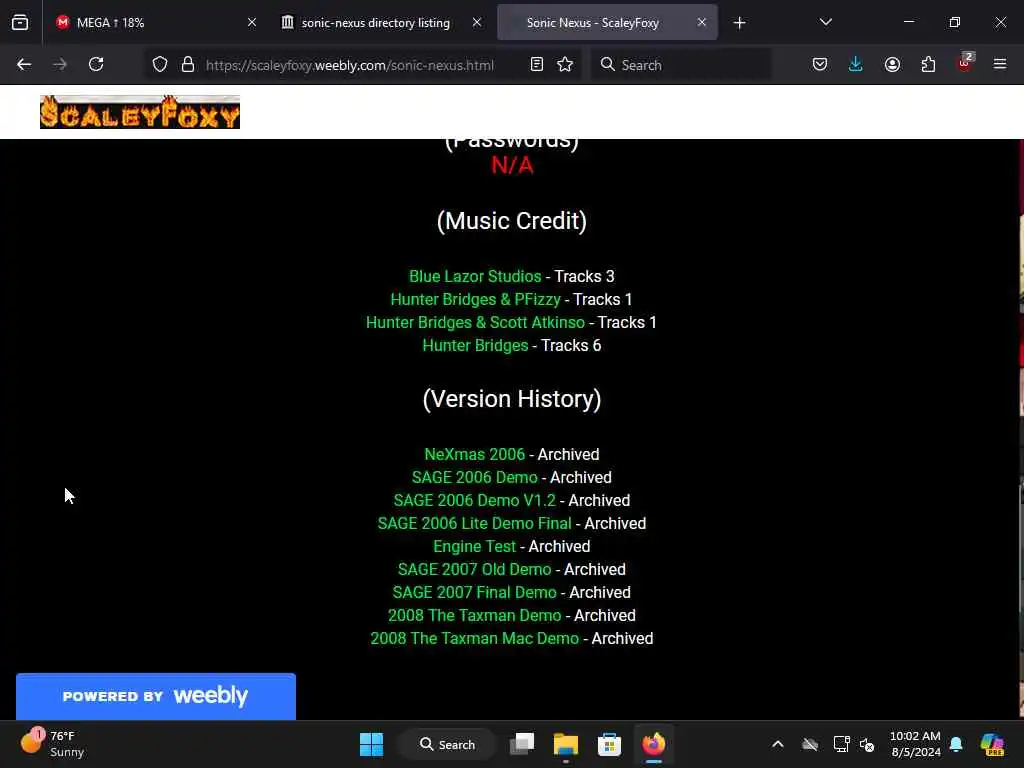The image size is (1024, 768).
Task: Click Firefox taskbar icon
Action: 653,744
